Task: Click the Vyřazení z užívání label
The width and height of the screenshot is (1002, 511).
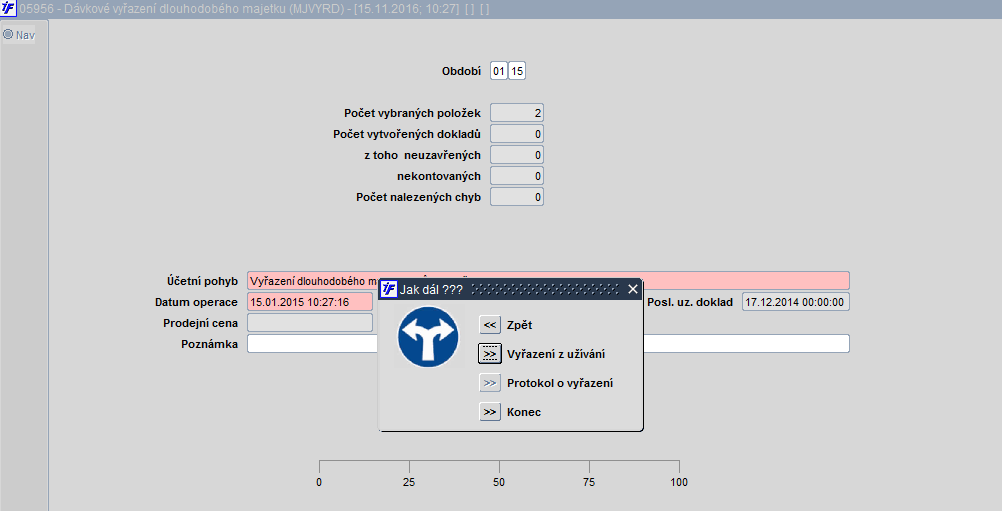Action: tap(556, 354)
